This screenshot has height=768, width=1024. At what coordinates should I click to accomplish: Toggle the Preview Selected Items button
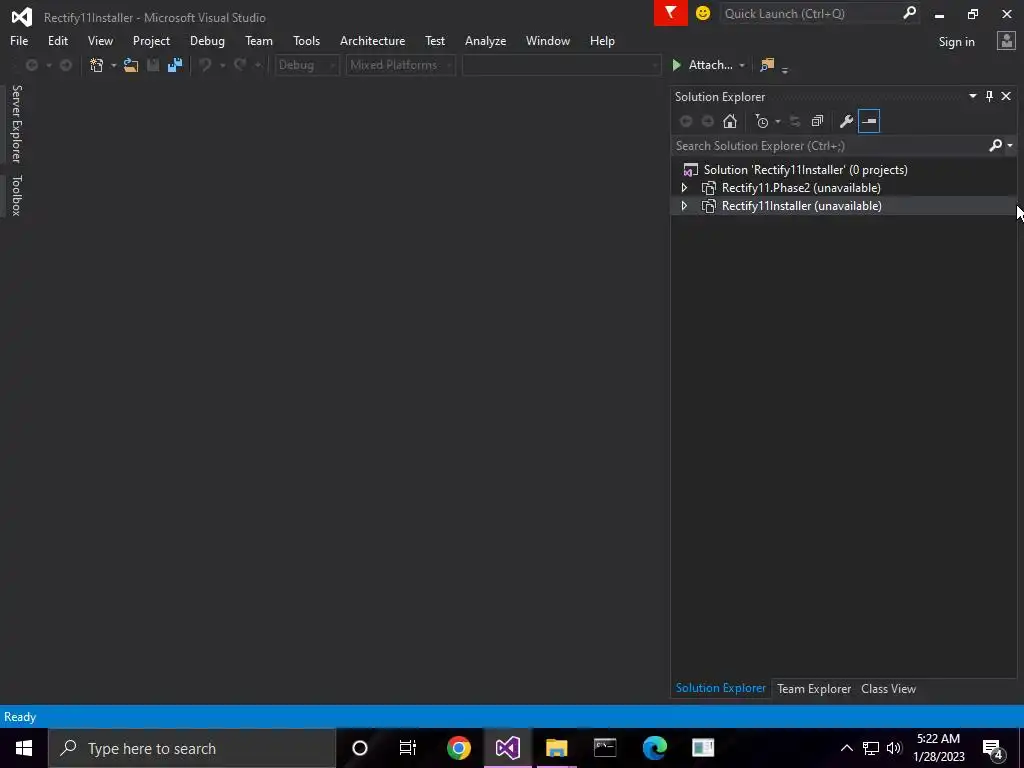[x=869, y=121]
